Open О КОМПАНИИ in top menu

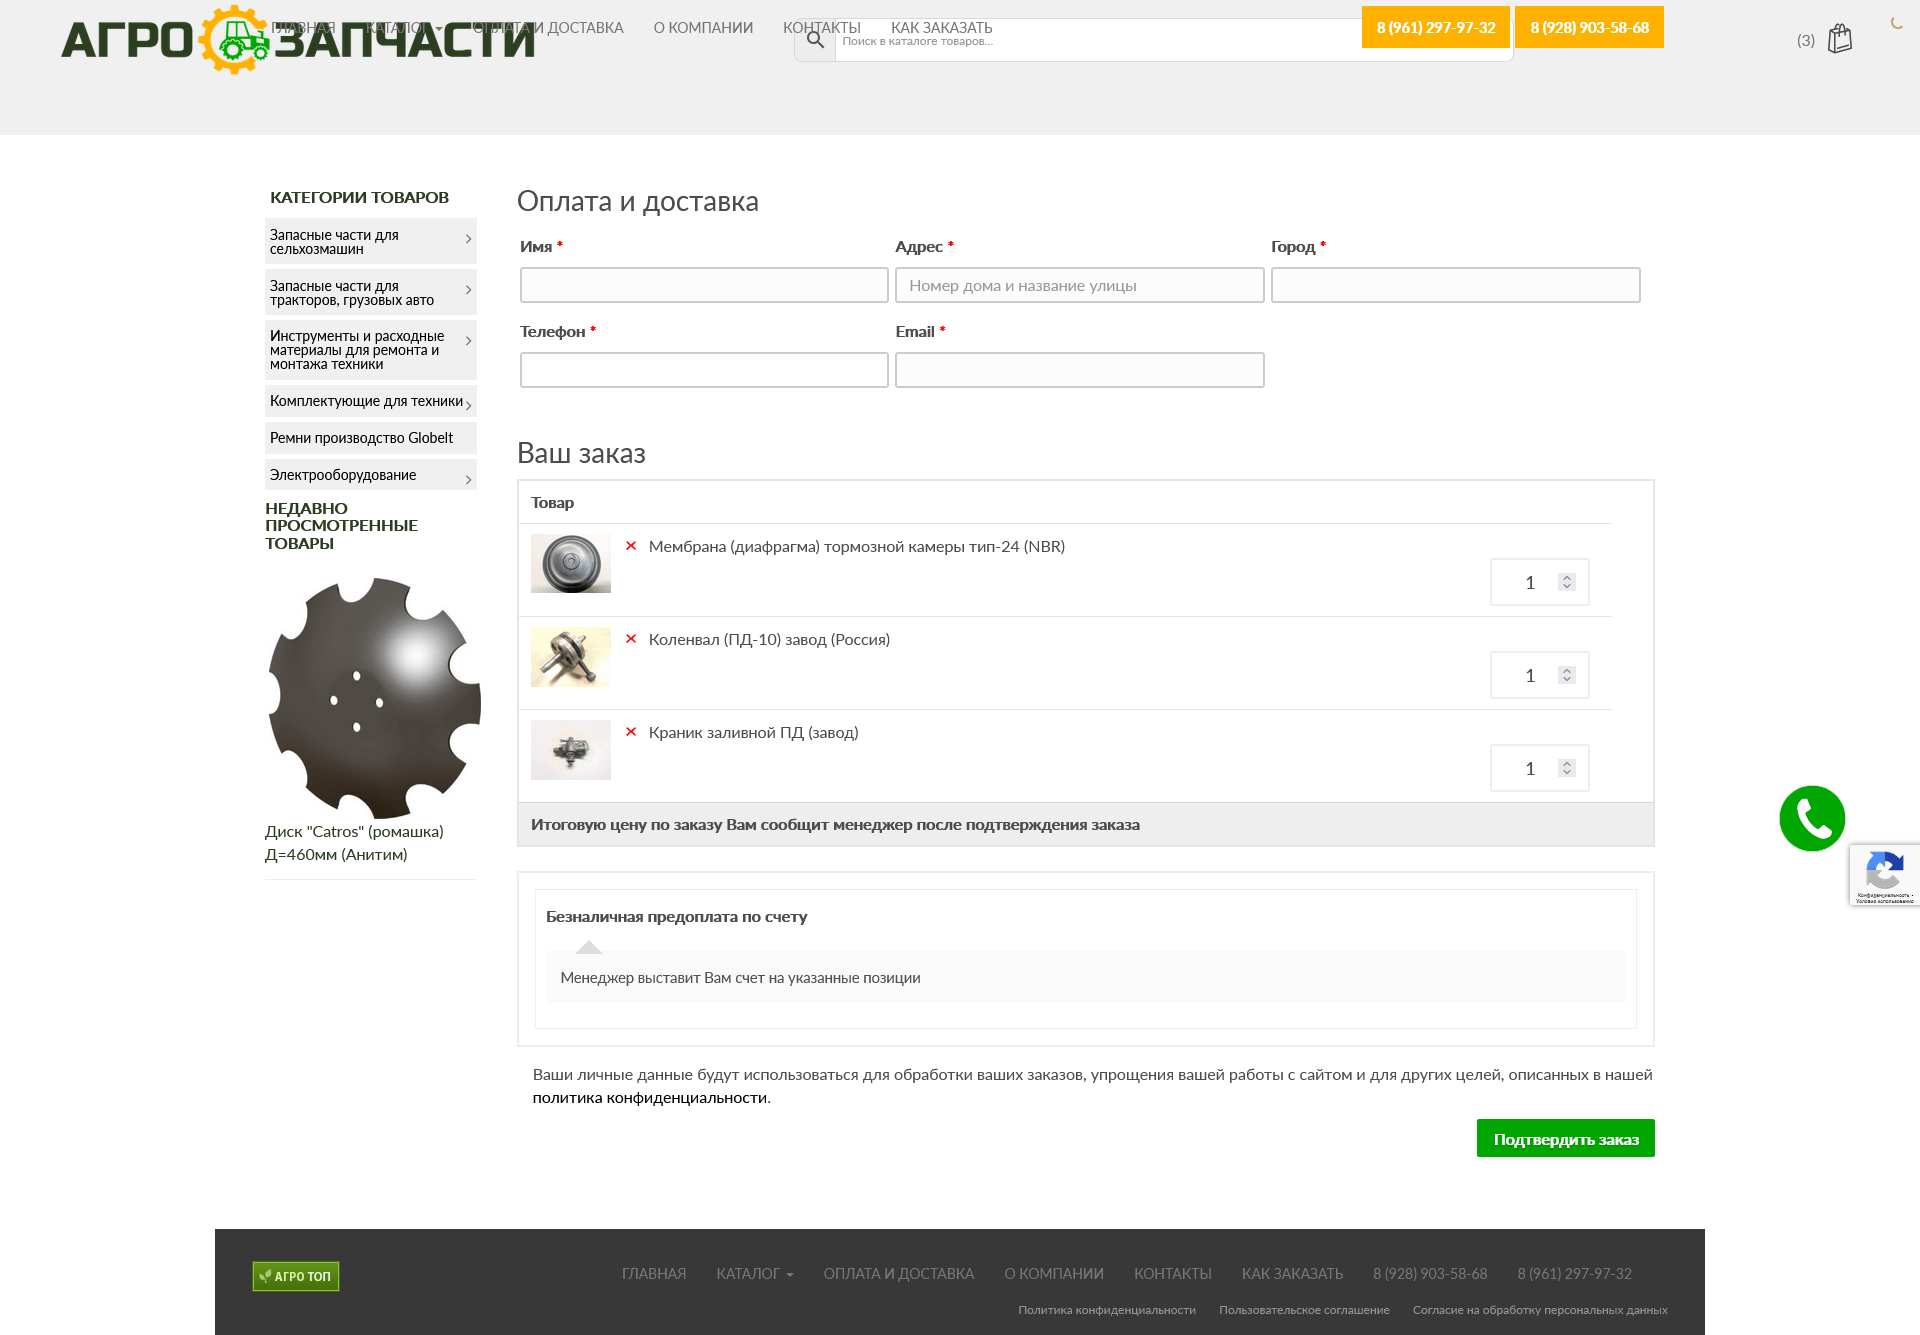(x=703, y=28)
